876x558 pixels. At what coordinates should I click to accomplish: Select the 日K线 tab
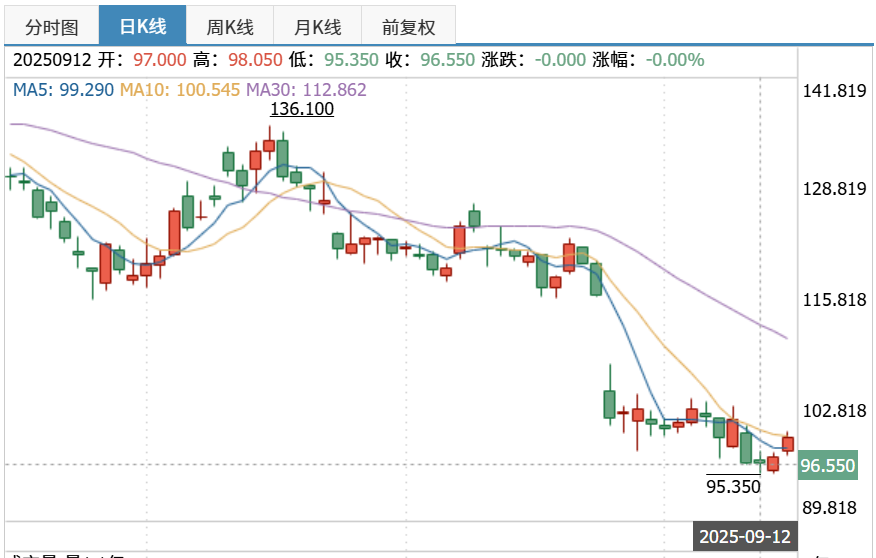(142, 25)
